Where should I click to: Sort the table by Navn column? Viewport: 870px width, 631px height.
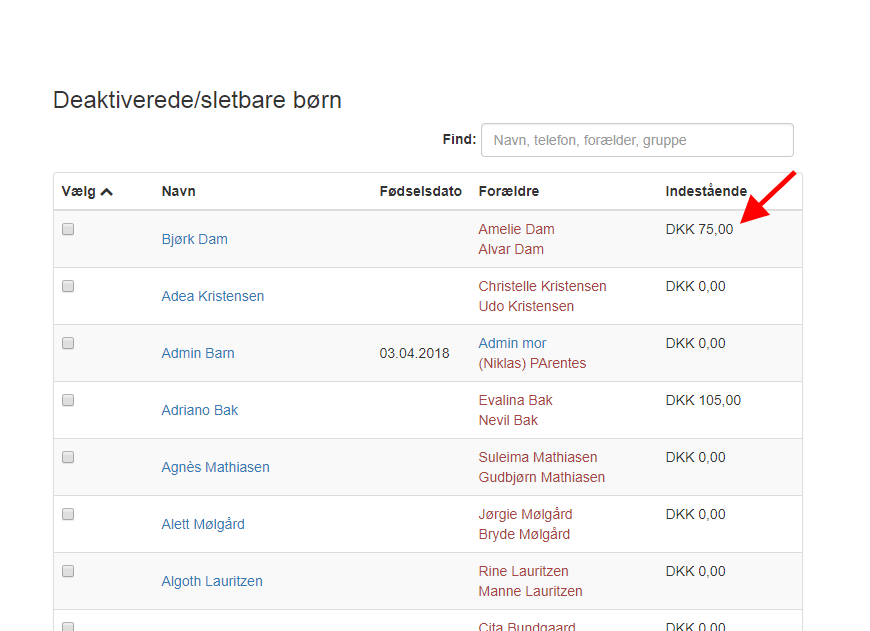point(178,191)
